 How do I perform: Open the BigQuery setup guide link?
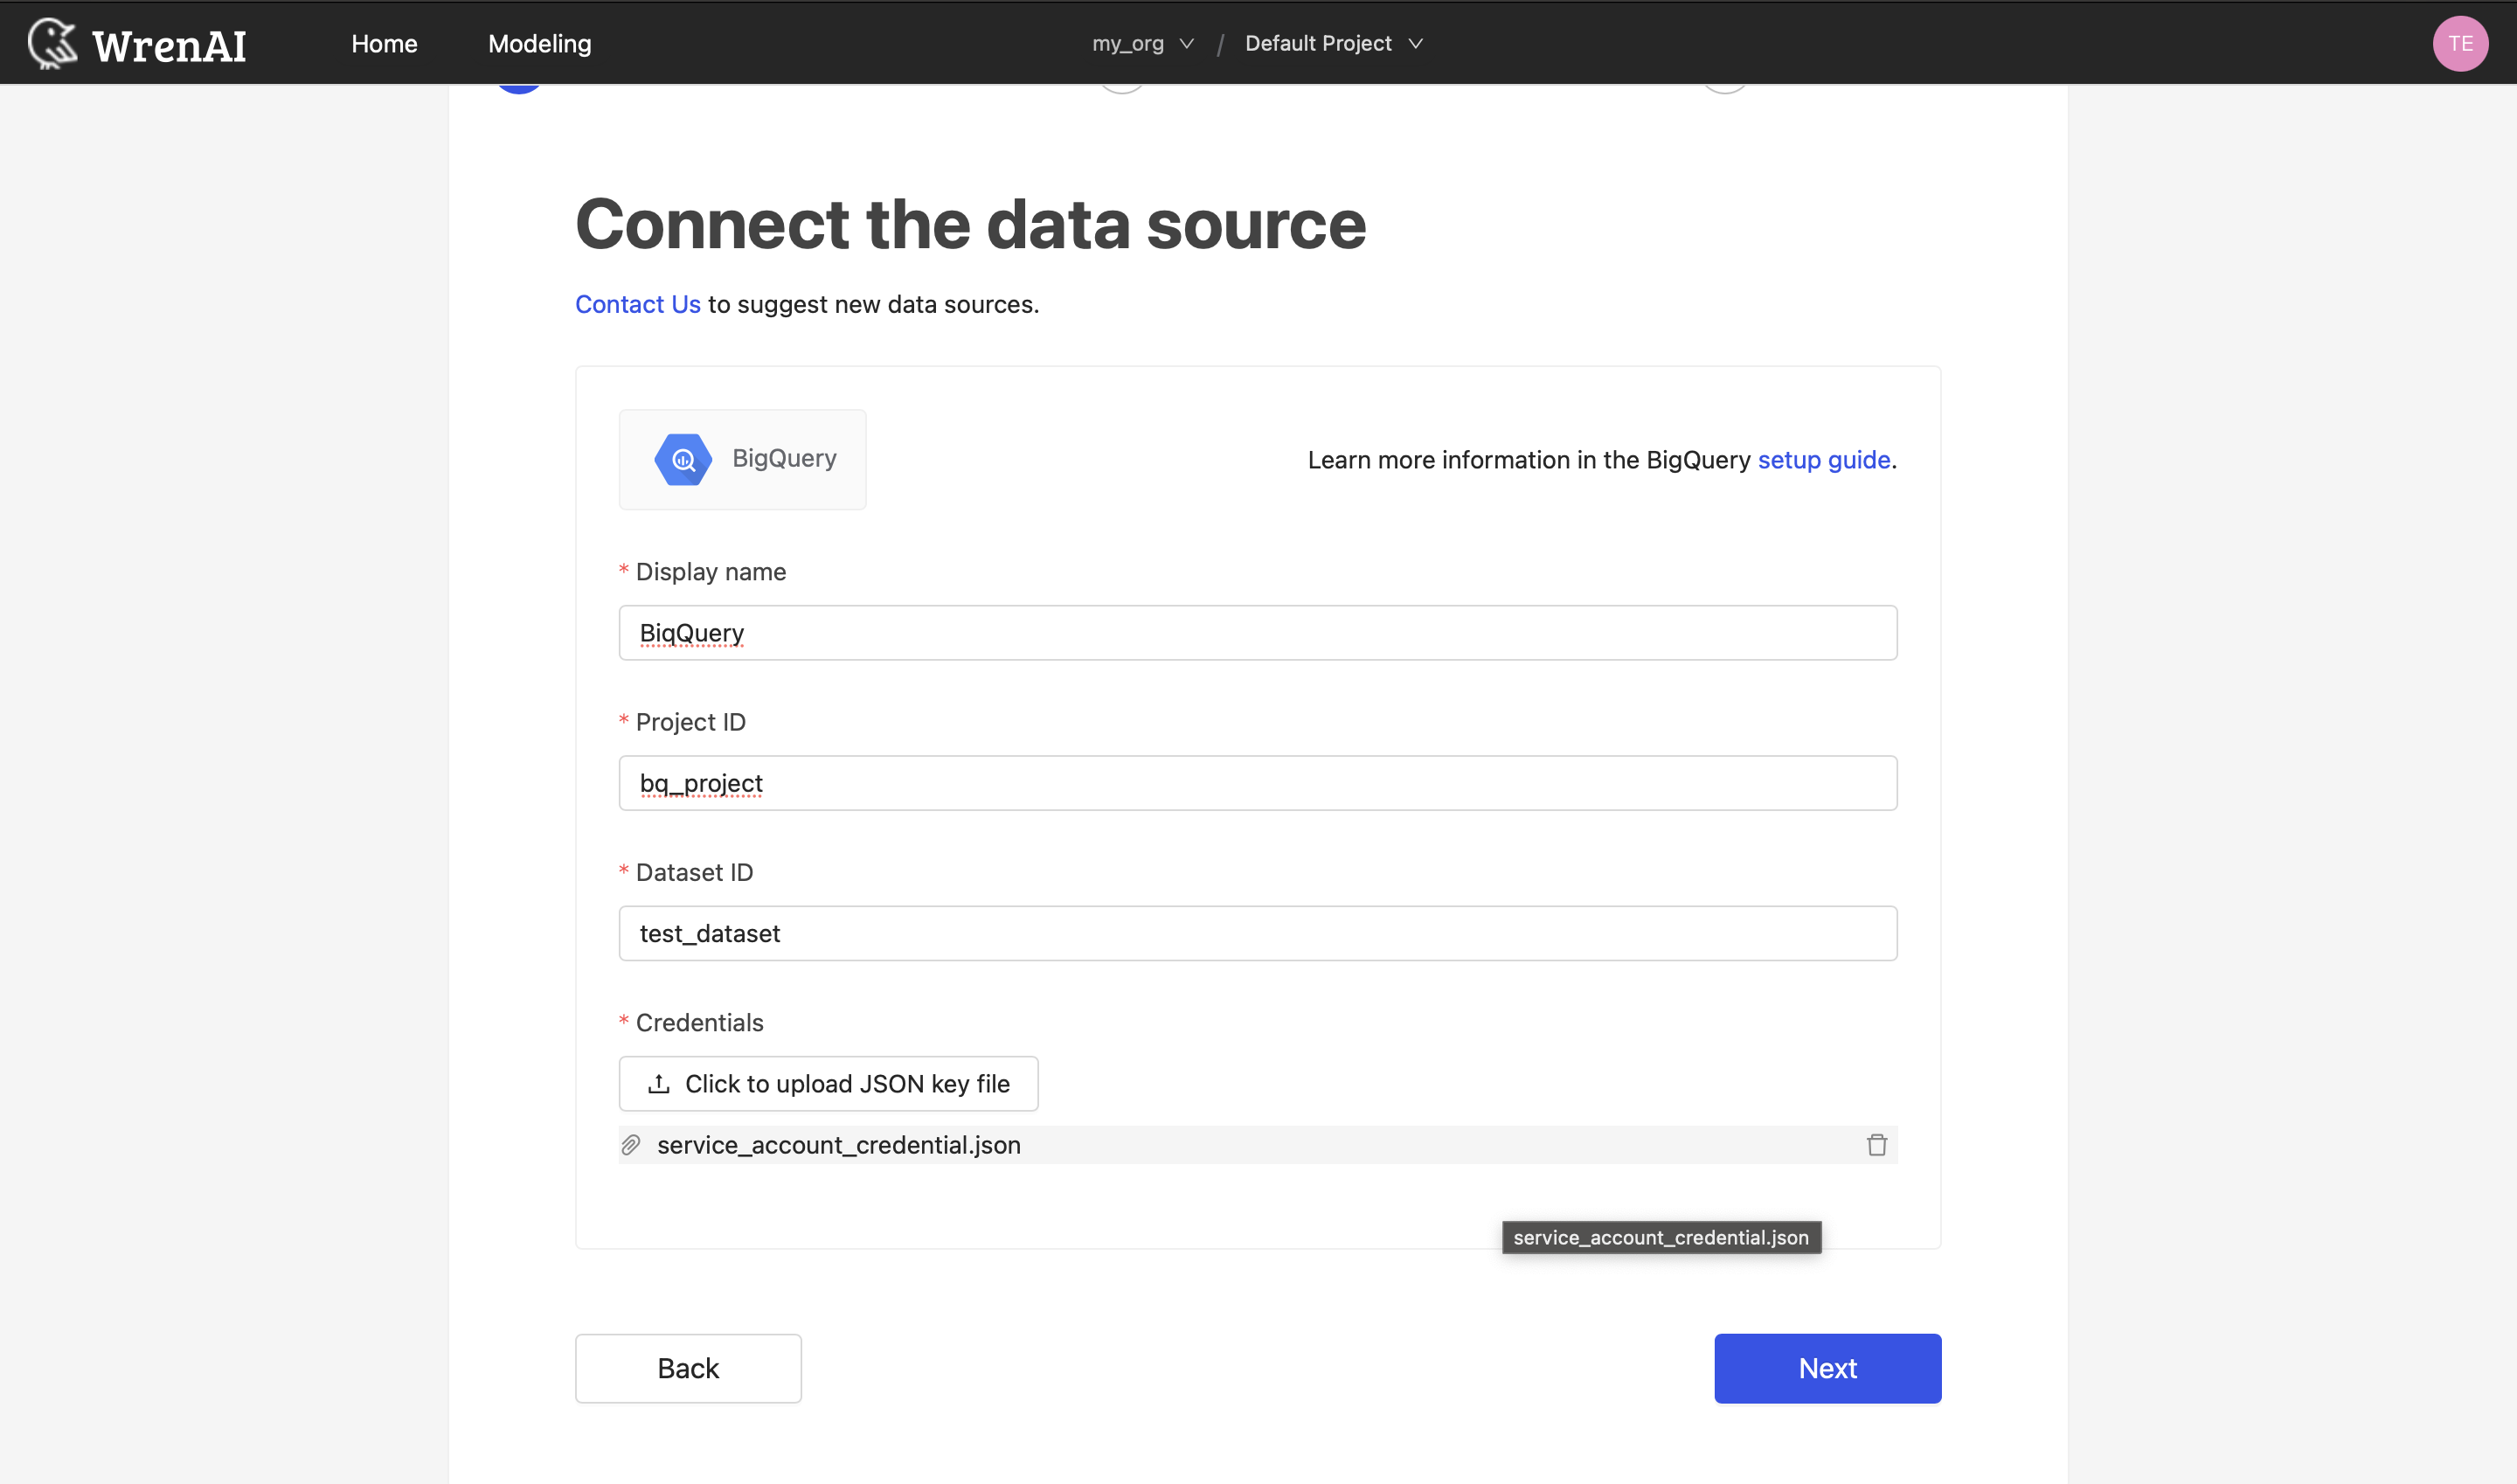click(x=1823, y=459)
